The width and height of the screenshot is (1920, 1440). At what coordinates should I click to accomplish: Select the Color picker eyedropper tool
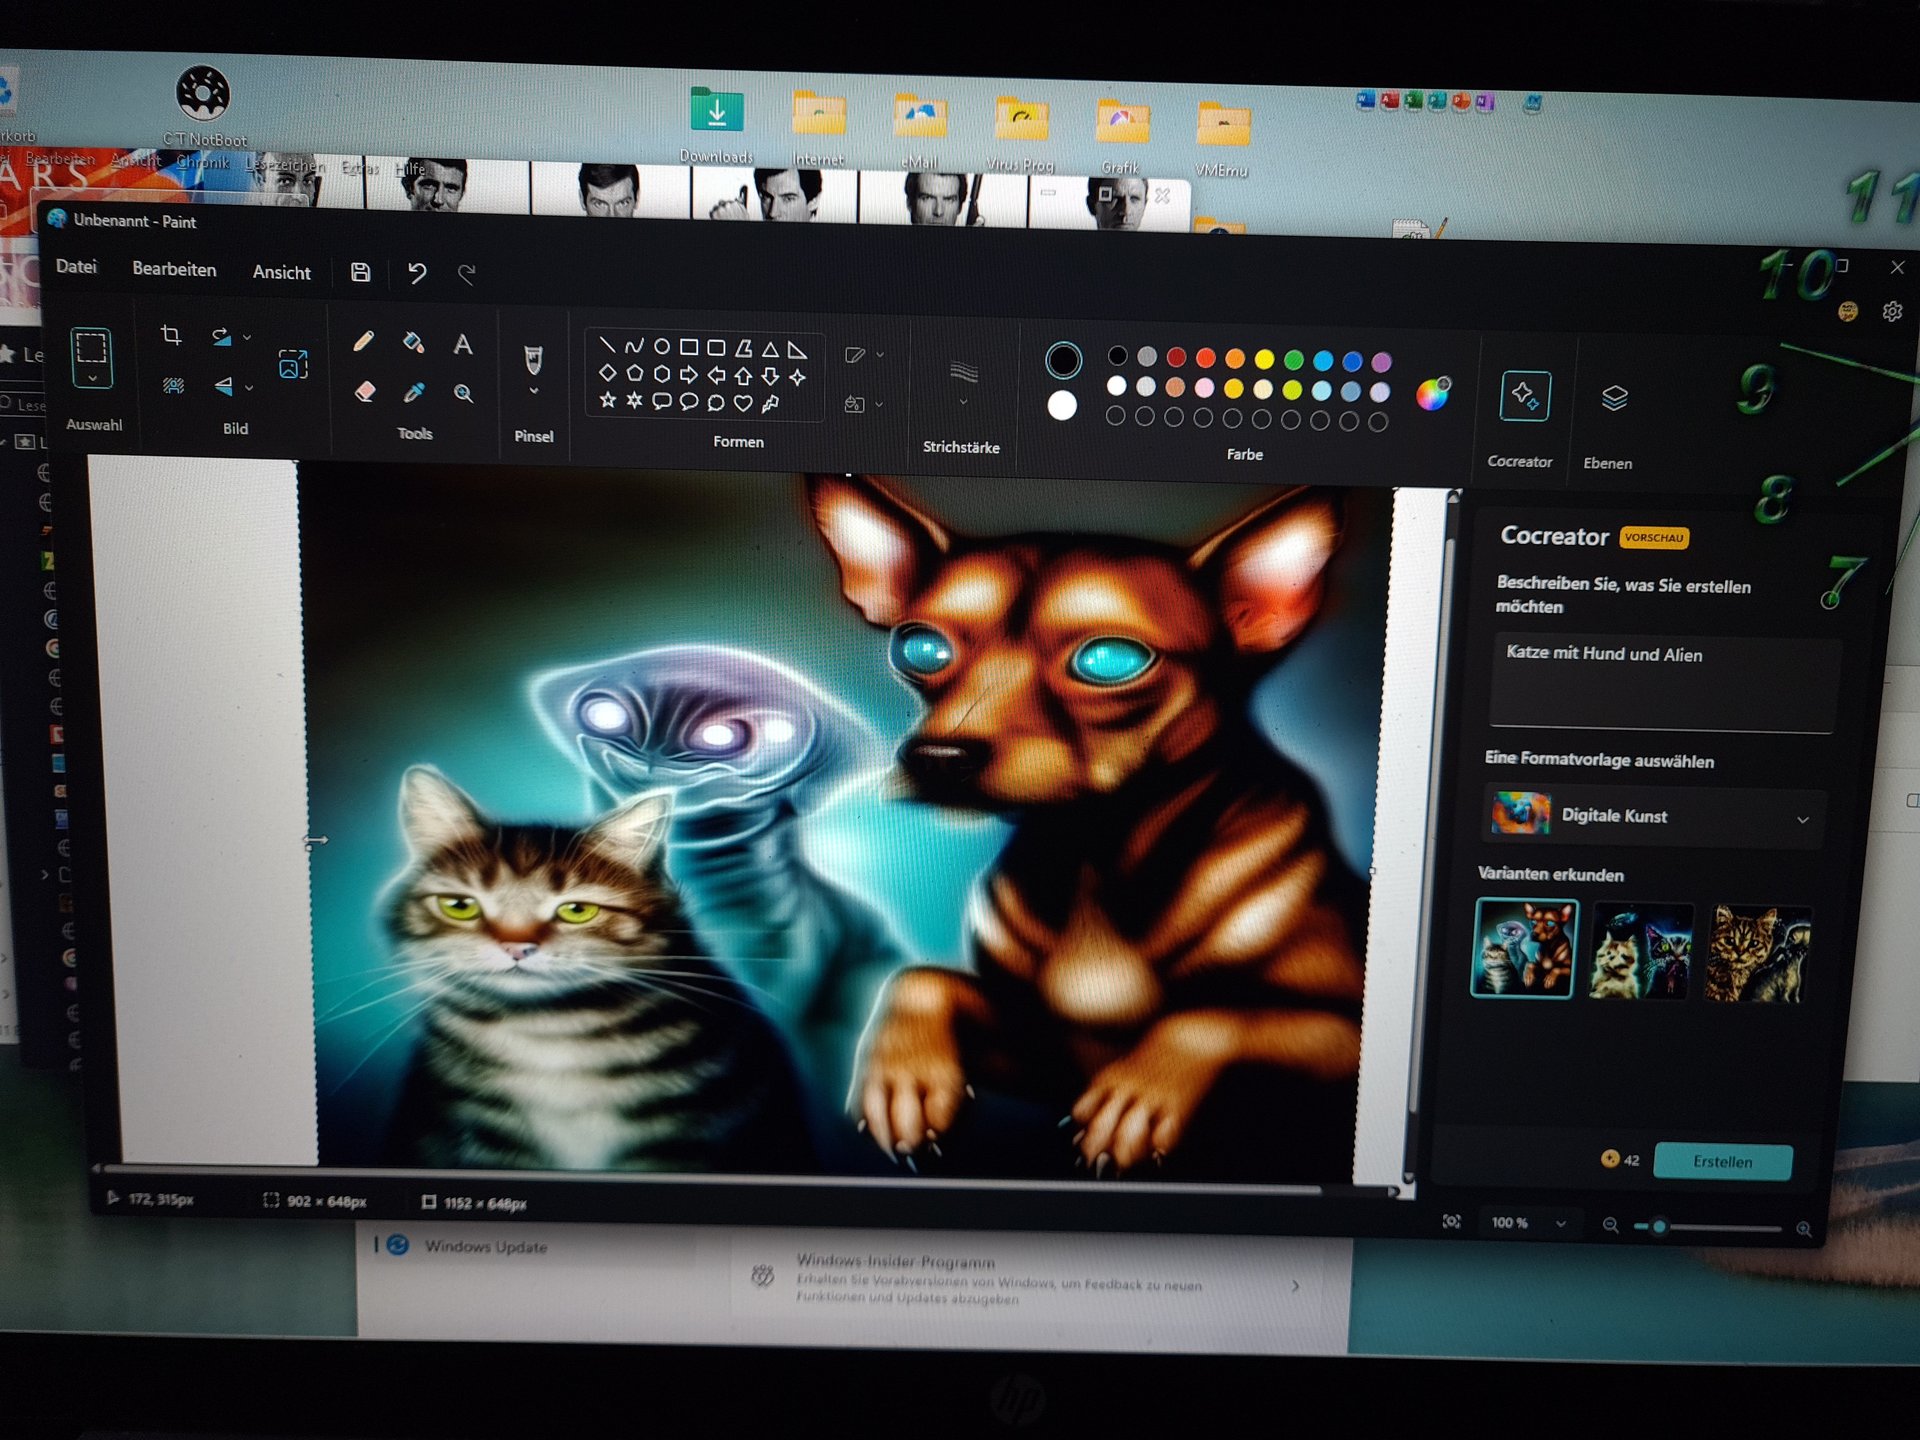[x=413, y=392]
